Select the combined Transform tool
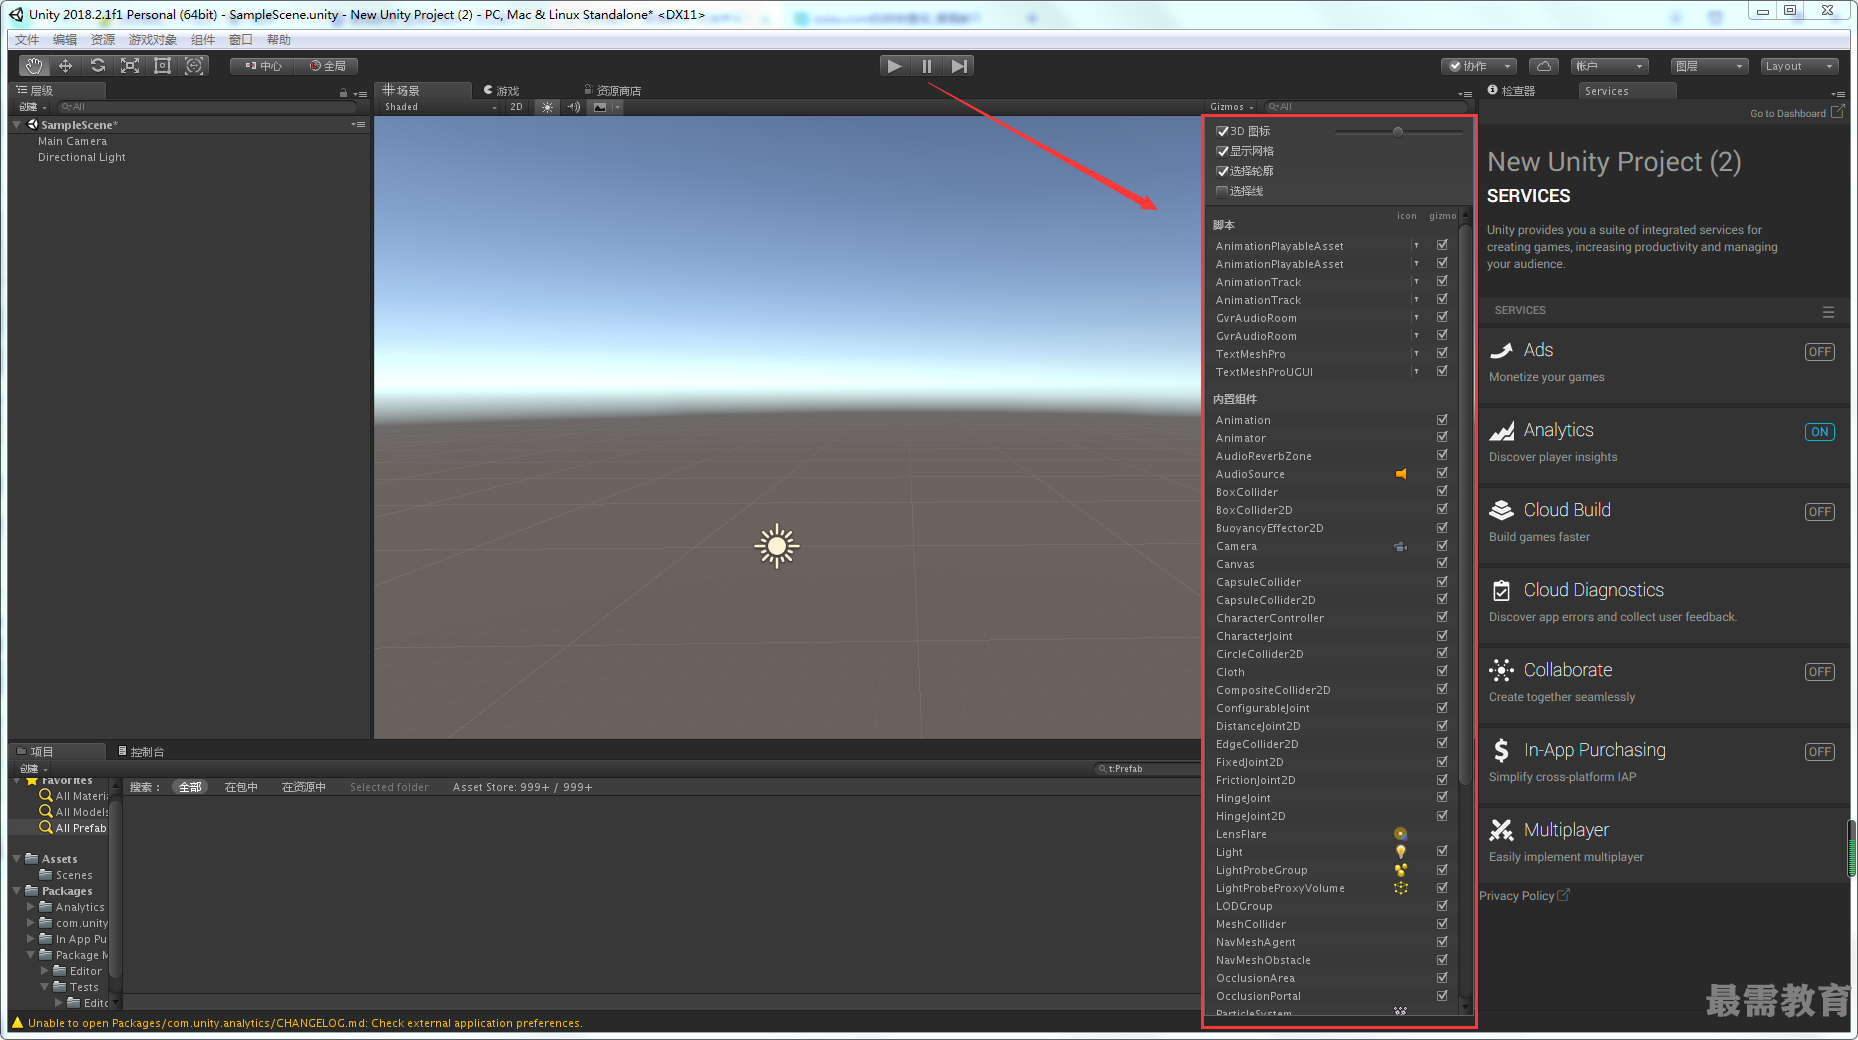1858x1040 pixels. pos(194,66)
